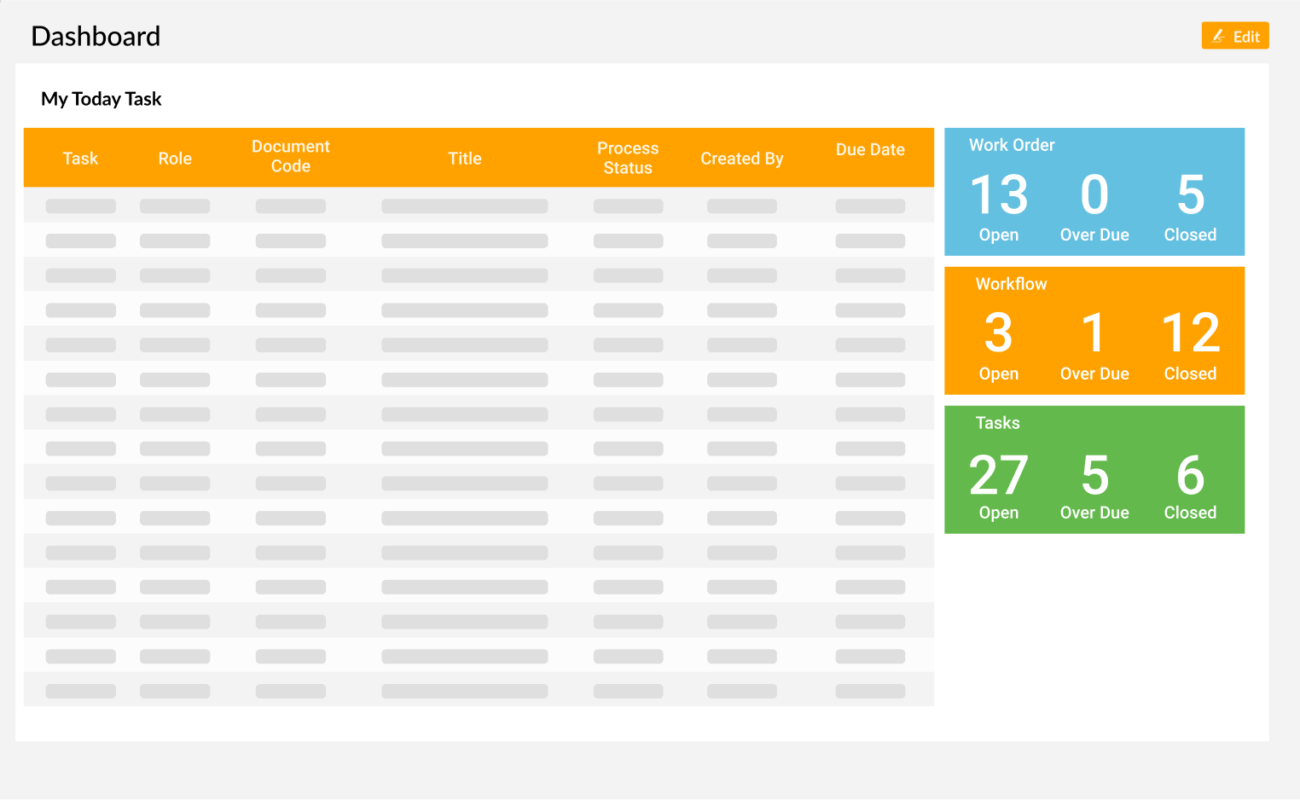Click the pencil icon in Edit button
This screenshot has height=800, width=1300.
tap(1218, 36)
